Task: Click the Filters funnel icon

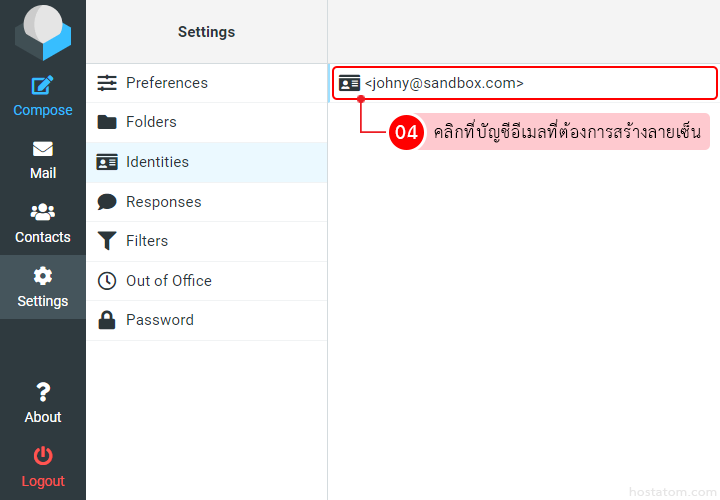Action: point(107,241)
